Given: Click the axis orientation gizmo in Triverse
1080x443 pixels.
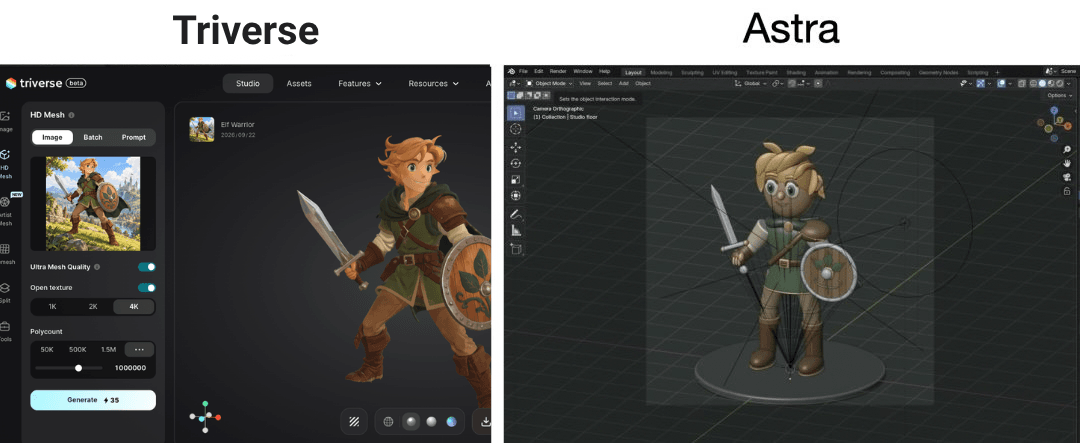Looking at the screenshot, I should 205,417.
